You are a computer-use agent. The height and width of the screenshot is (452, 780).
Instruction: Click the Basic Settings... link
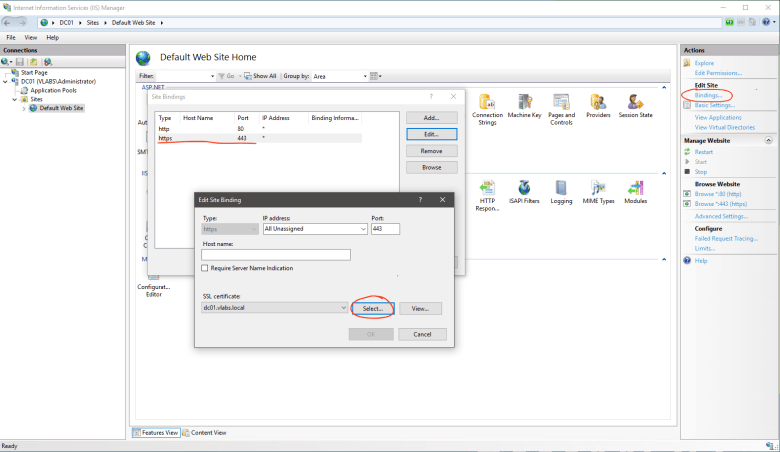click(x=715, y=105)
